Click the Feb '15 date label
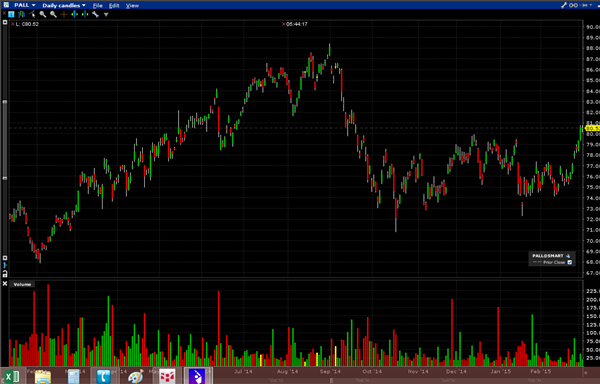600x384 pixels. [x=541, y=371]
